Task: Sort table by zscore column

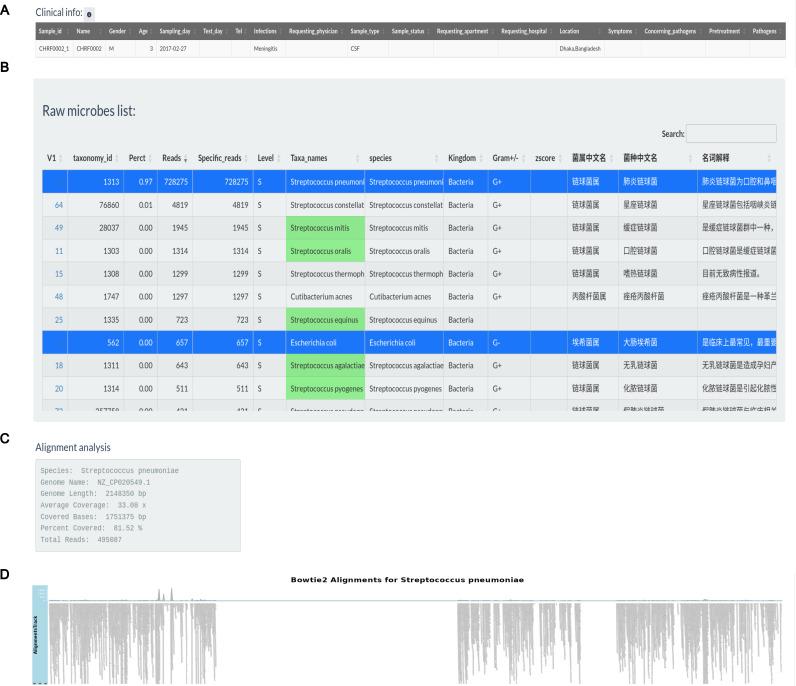Action: [545, 158]
